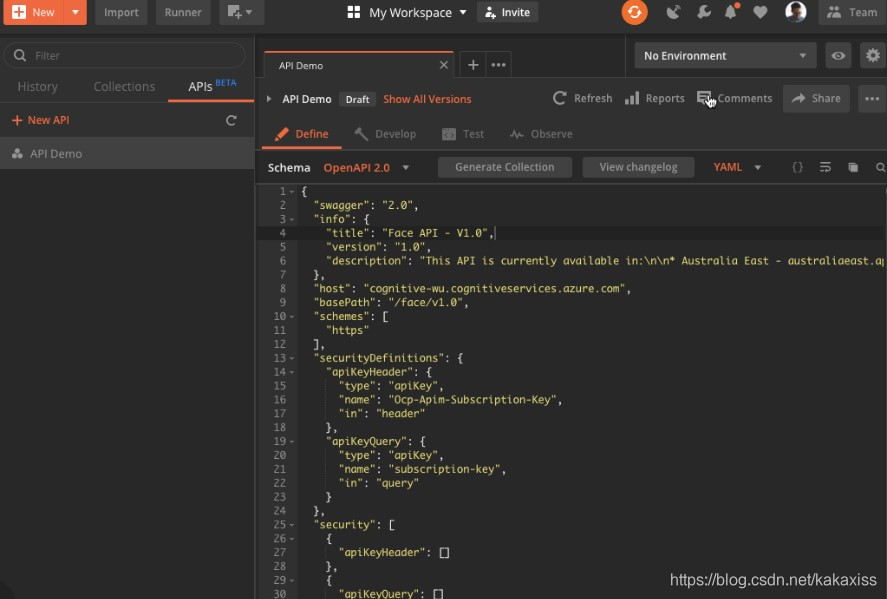Open the YAML format dropdown

(737, 167)
